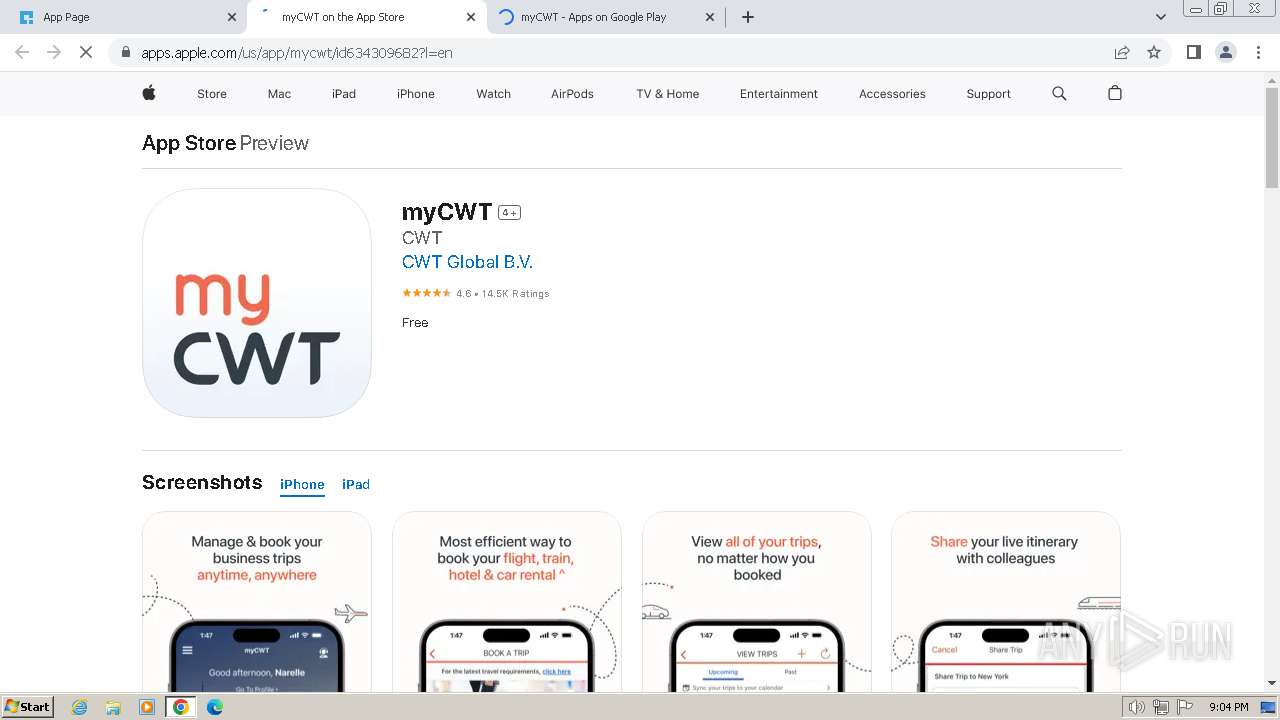The width and height of the screenshot is (1280, 720).
Task: Select the iPhone screenshots tab
Action: click(x=302, y=484)
